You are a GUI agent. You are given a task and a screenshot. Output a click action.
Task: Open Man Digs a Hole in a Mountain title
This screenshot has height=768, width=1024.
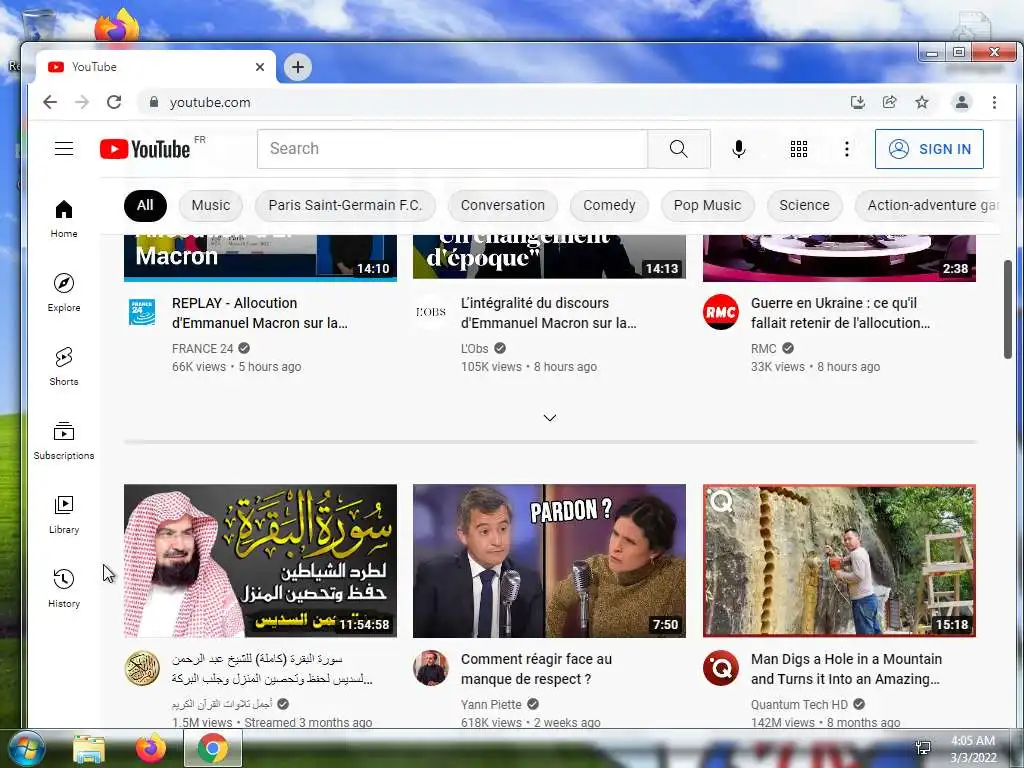tap(846, 669)
